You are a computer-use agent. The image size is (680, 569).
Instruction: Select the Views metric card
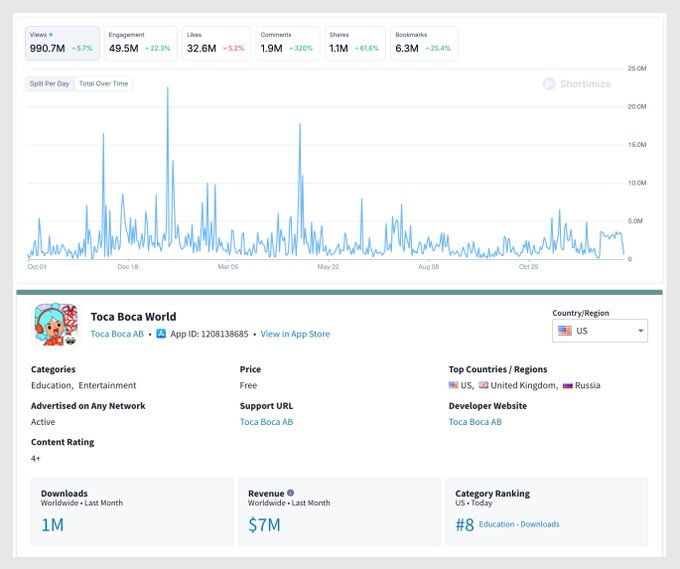tap(62, 43)
